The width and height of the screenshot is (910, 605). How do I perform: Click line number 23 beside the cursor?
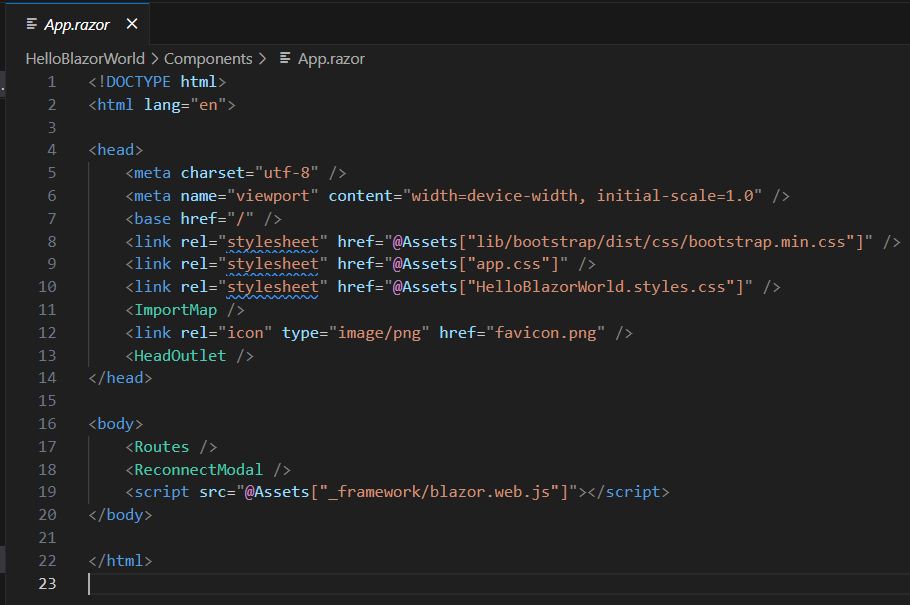47,583
